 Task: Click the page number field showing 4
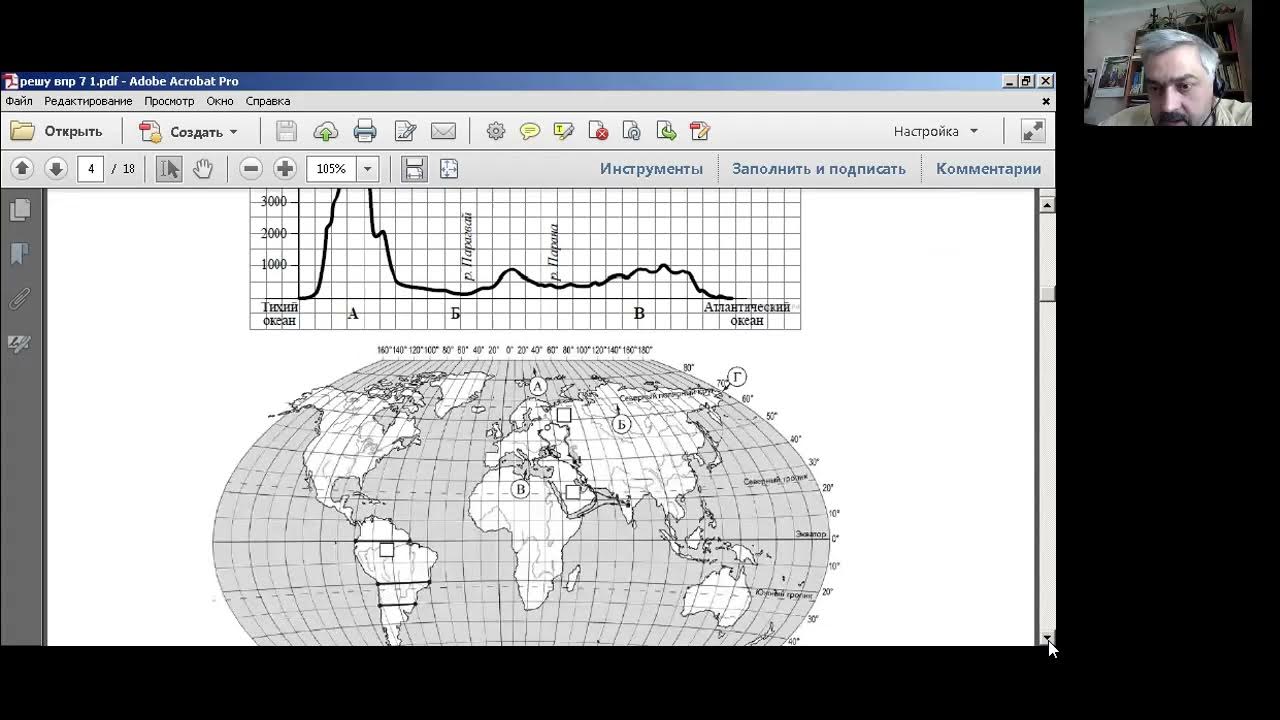pyautogui.click(x=90, y=169)
